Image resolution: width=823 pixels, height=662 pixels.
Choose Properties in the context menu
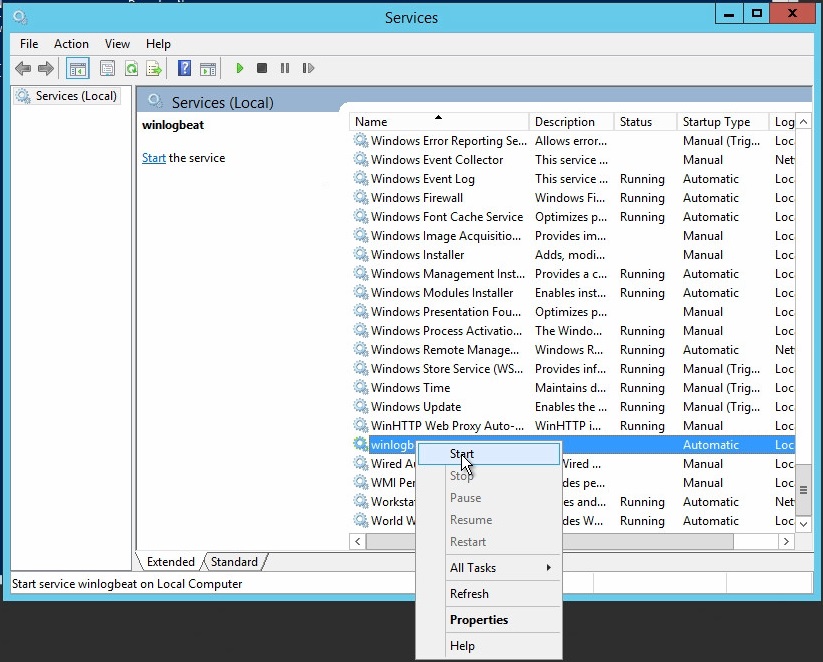[x=489, y=620]
